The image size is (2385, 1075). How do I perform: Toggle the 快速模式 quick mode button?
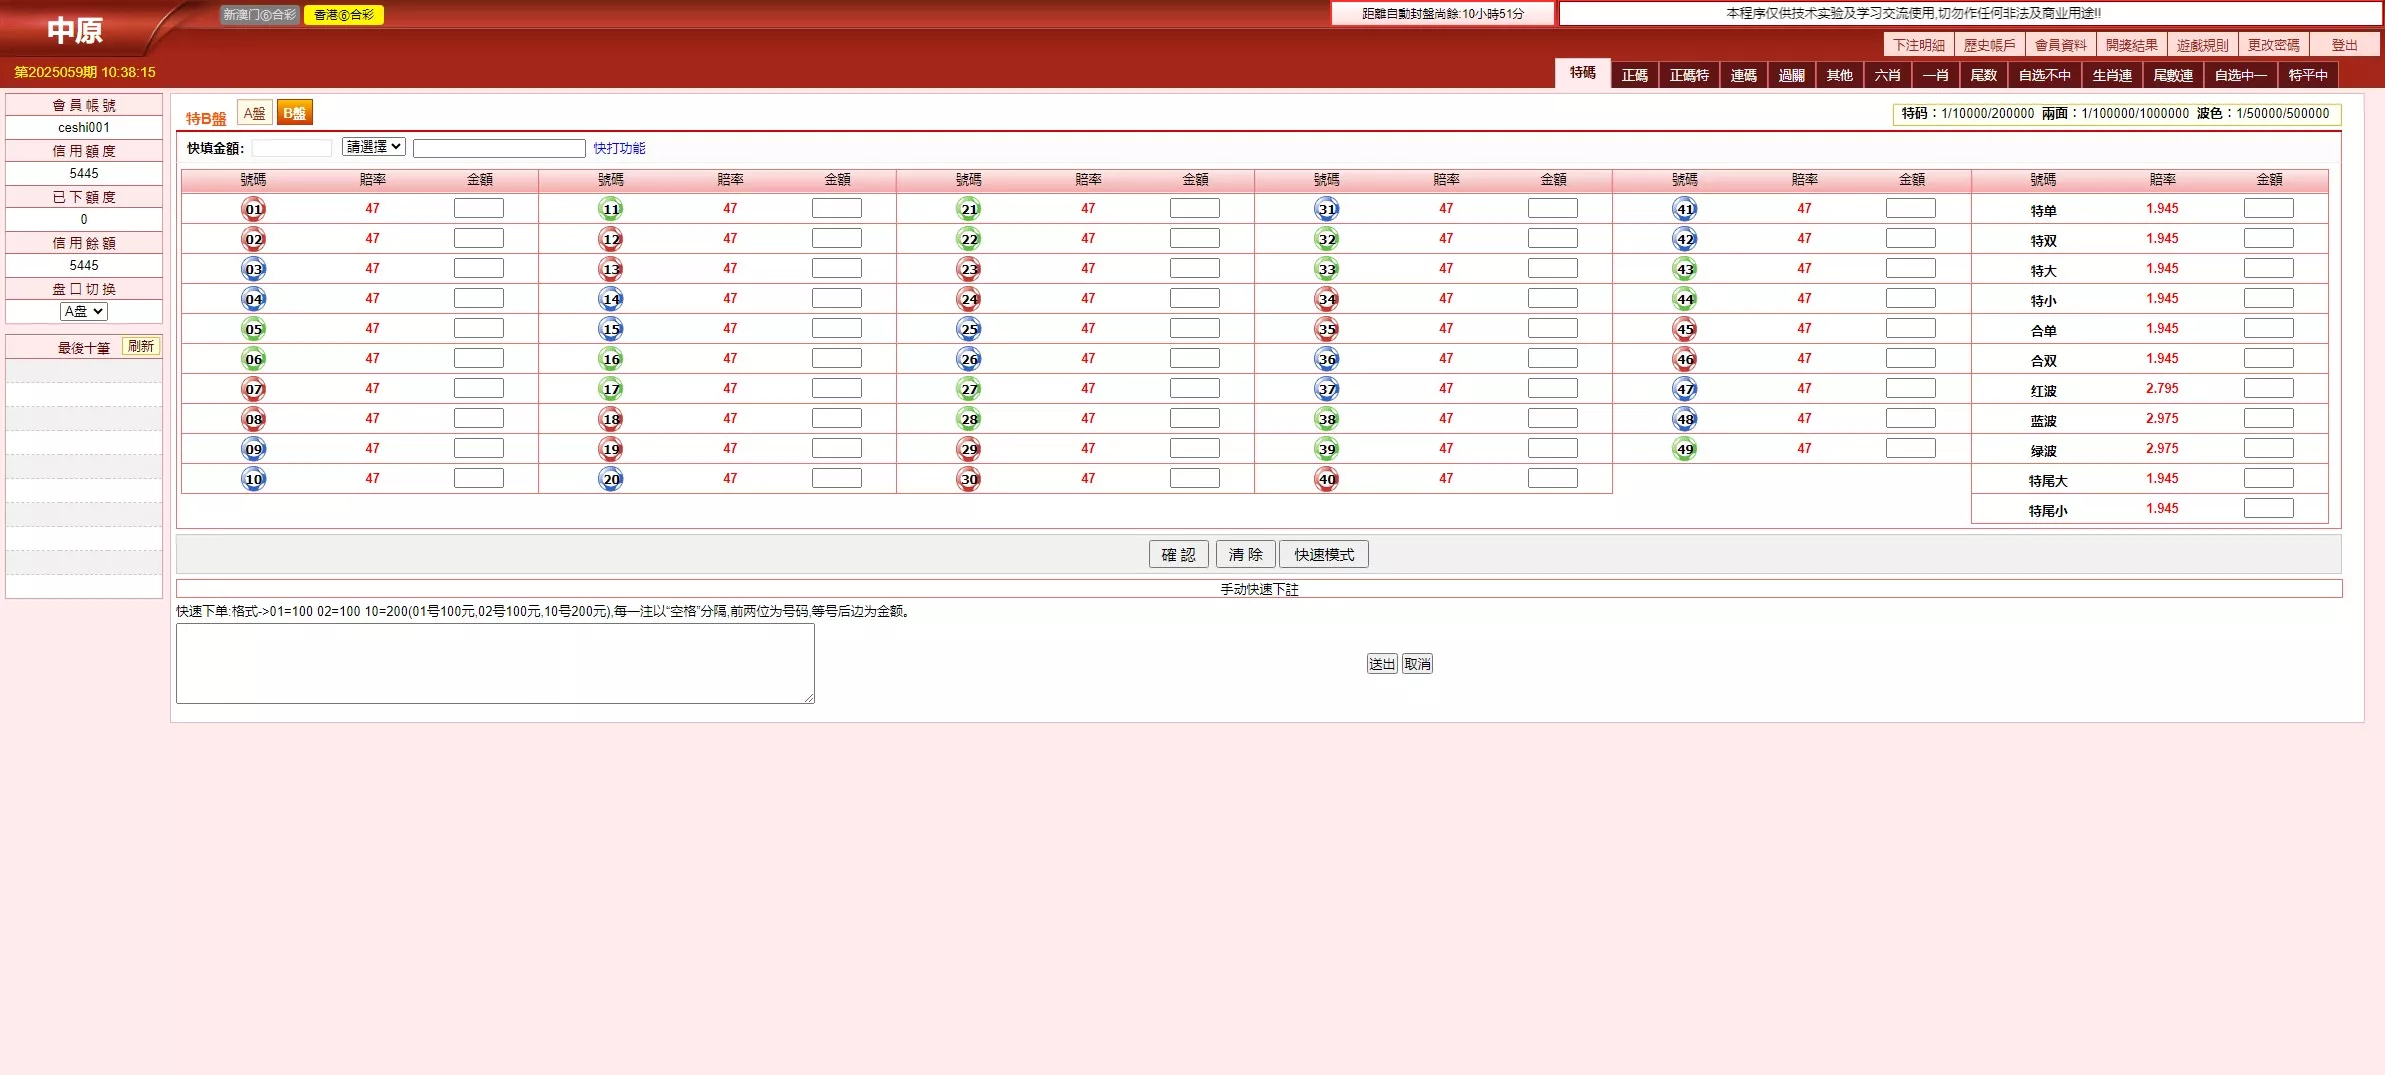coord(1323,554)
